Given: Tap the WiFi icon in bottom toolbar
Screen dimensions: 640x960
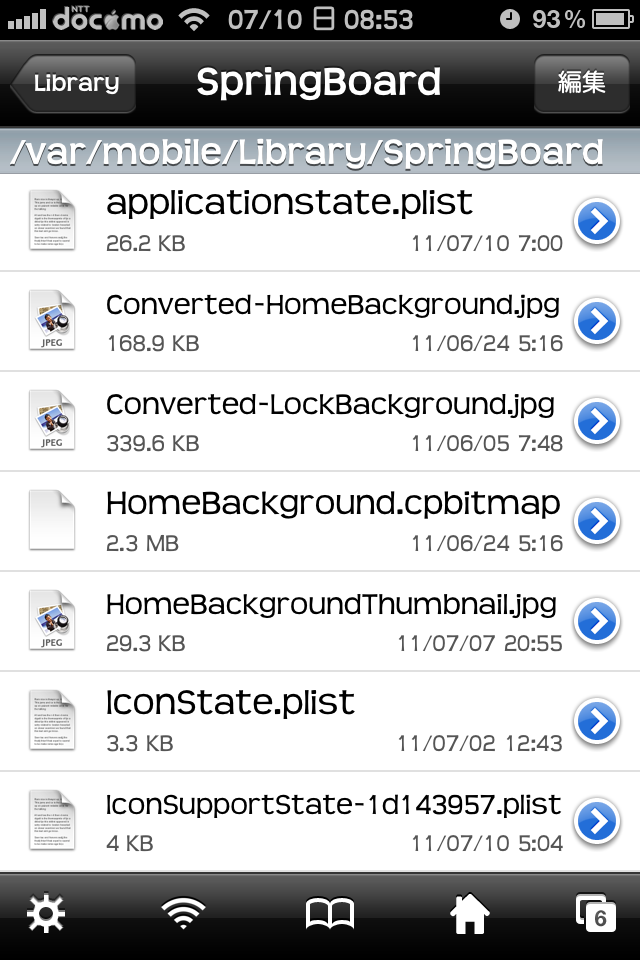Looking at the screenshot, I should coord(183,913).
